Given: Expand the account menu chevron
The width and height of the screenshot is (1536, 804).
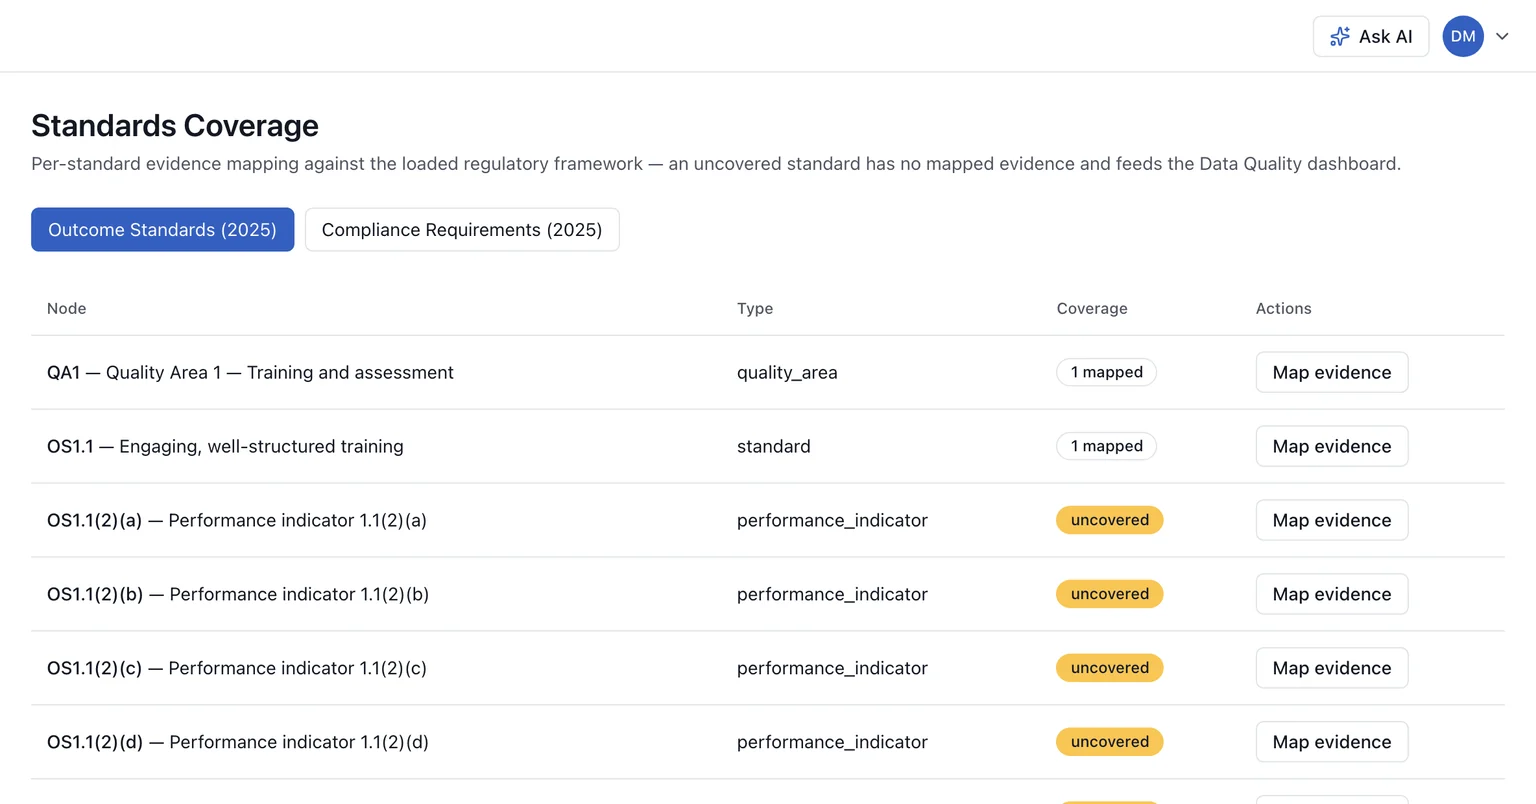Looking at the screenshot, I should (1502, 37).
